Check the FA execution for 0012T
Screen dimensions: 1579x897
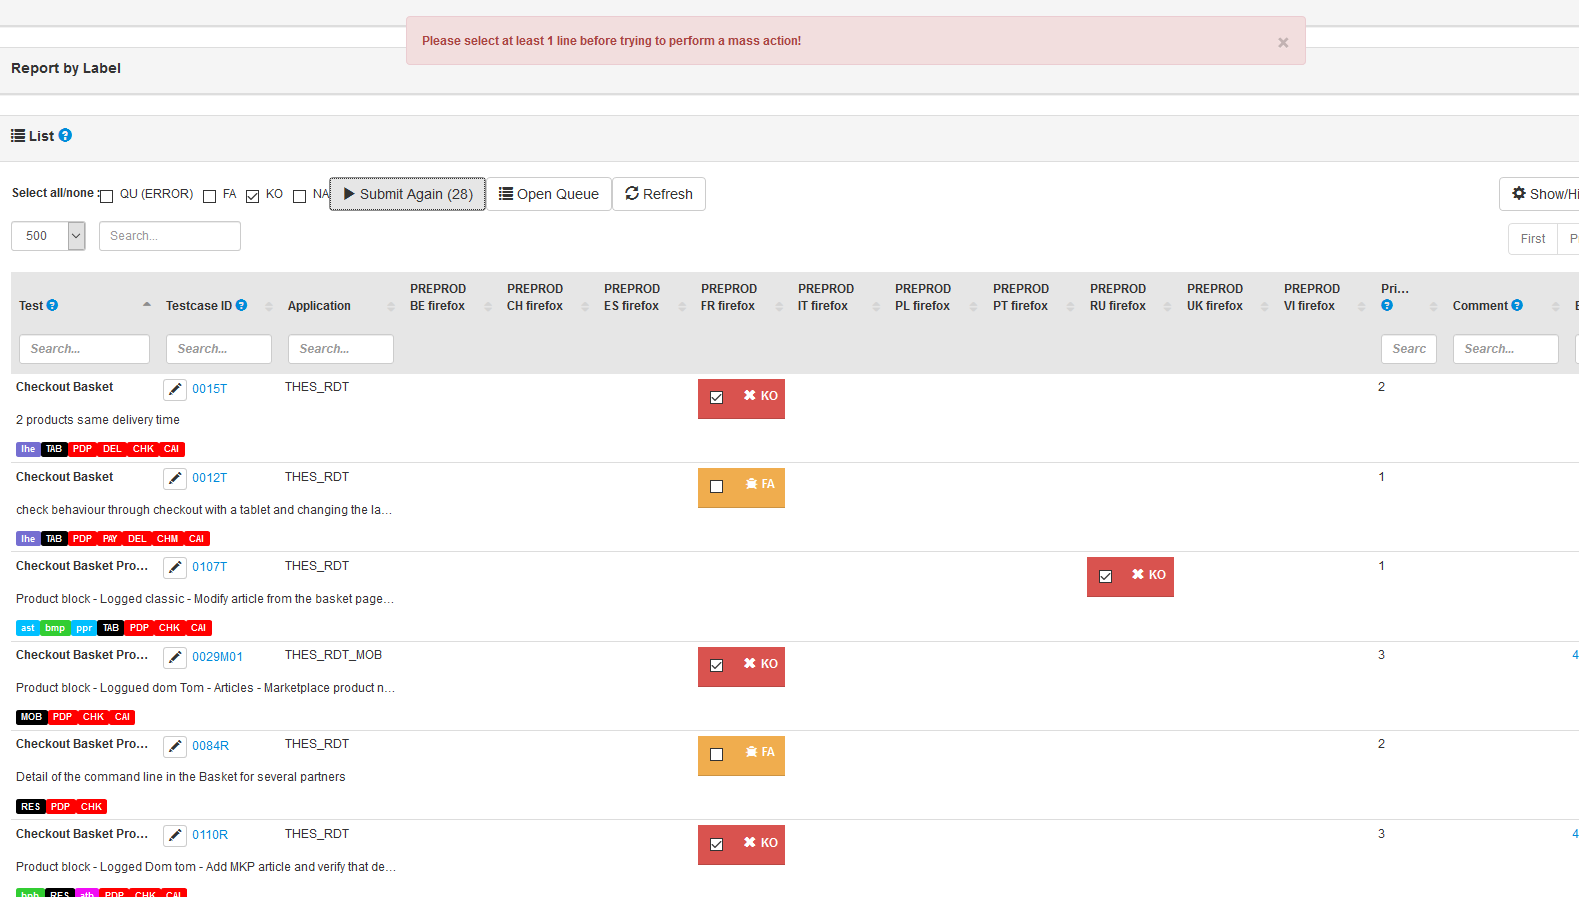pos(716,486)
